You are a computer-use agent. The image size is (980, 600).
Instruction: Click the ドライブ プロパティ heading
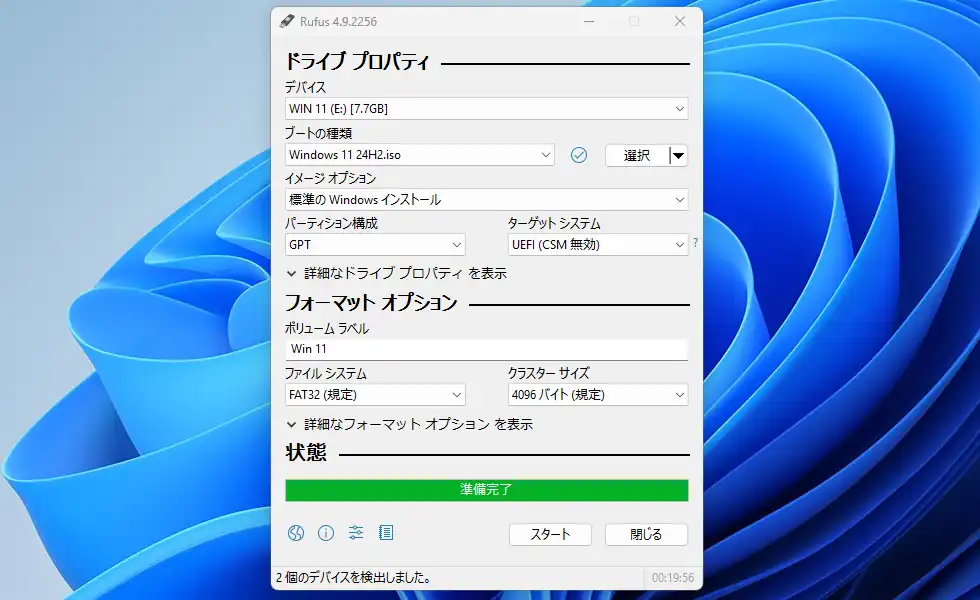358,61
